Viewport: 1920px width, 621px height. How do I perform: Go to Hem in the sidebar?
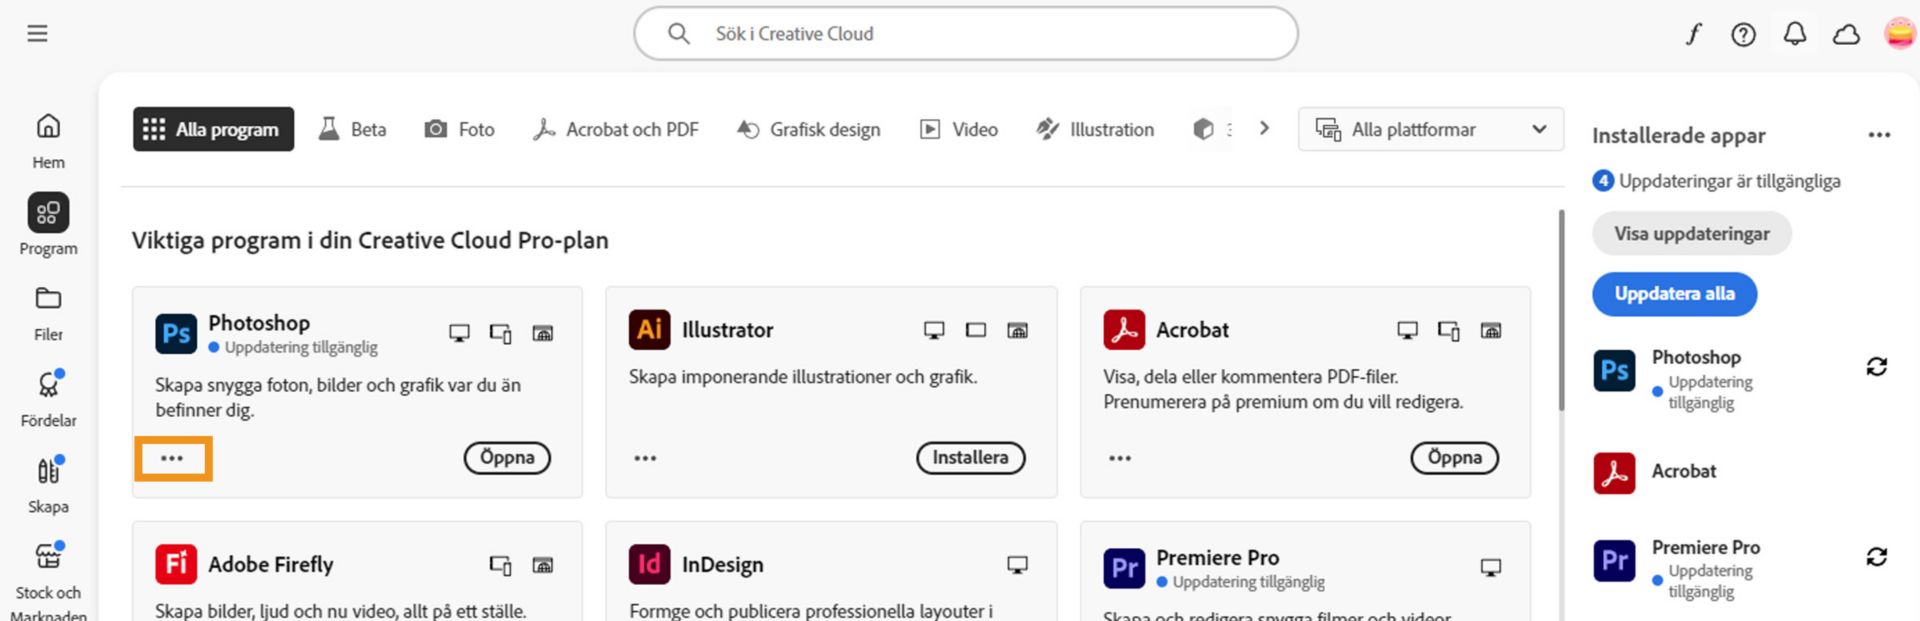(48, 140)
